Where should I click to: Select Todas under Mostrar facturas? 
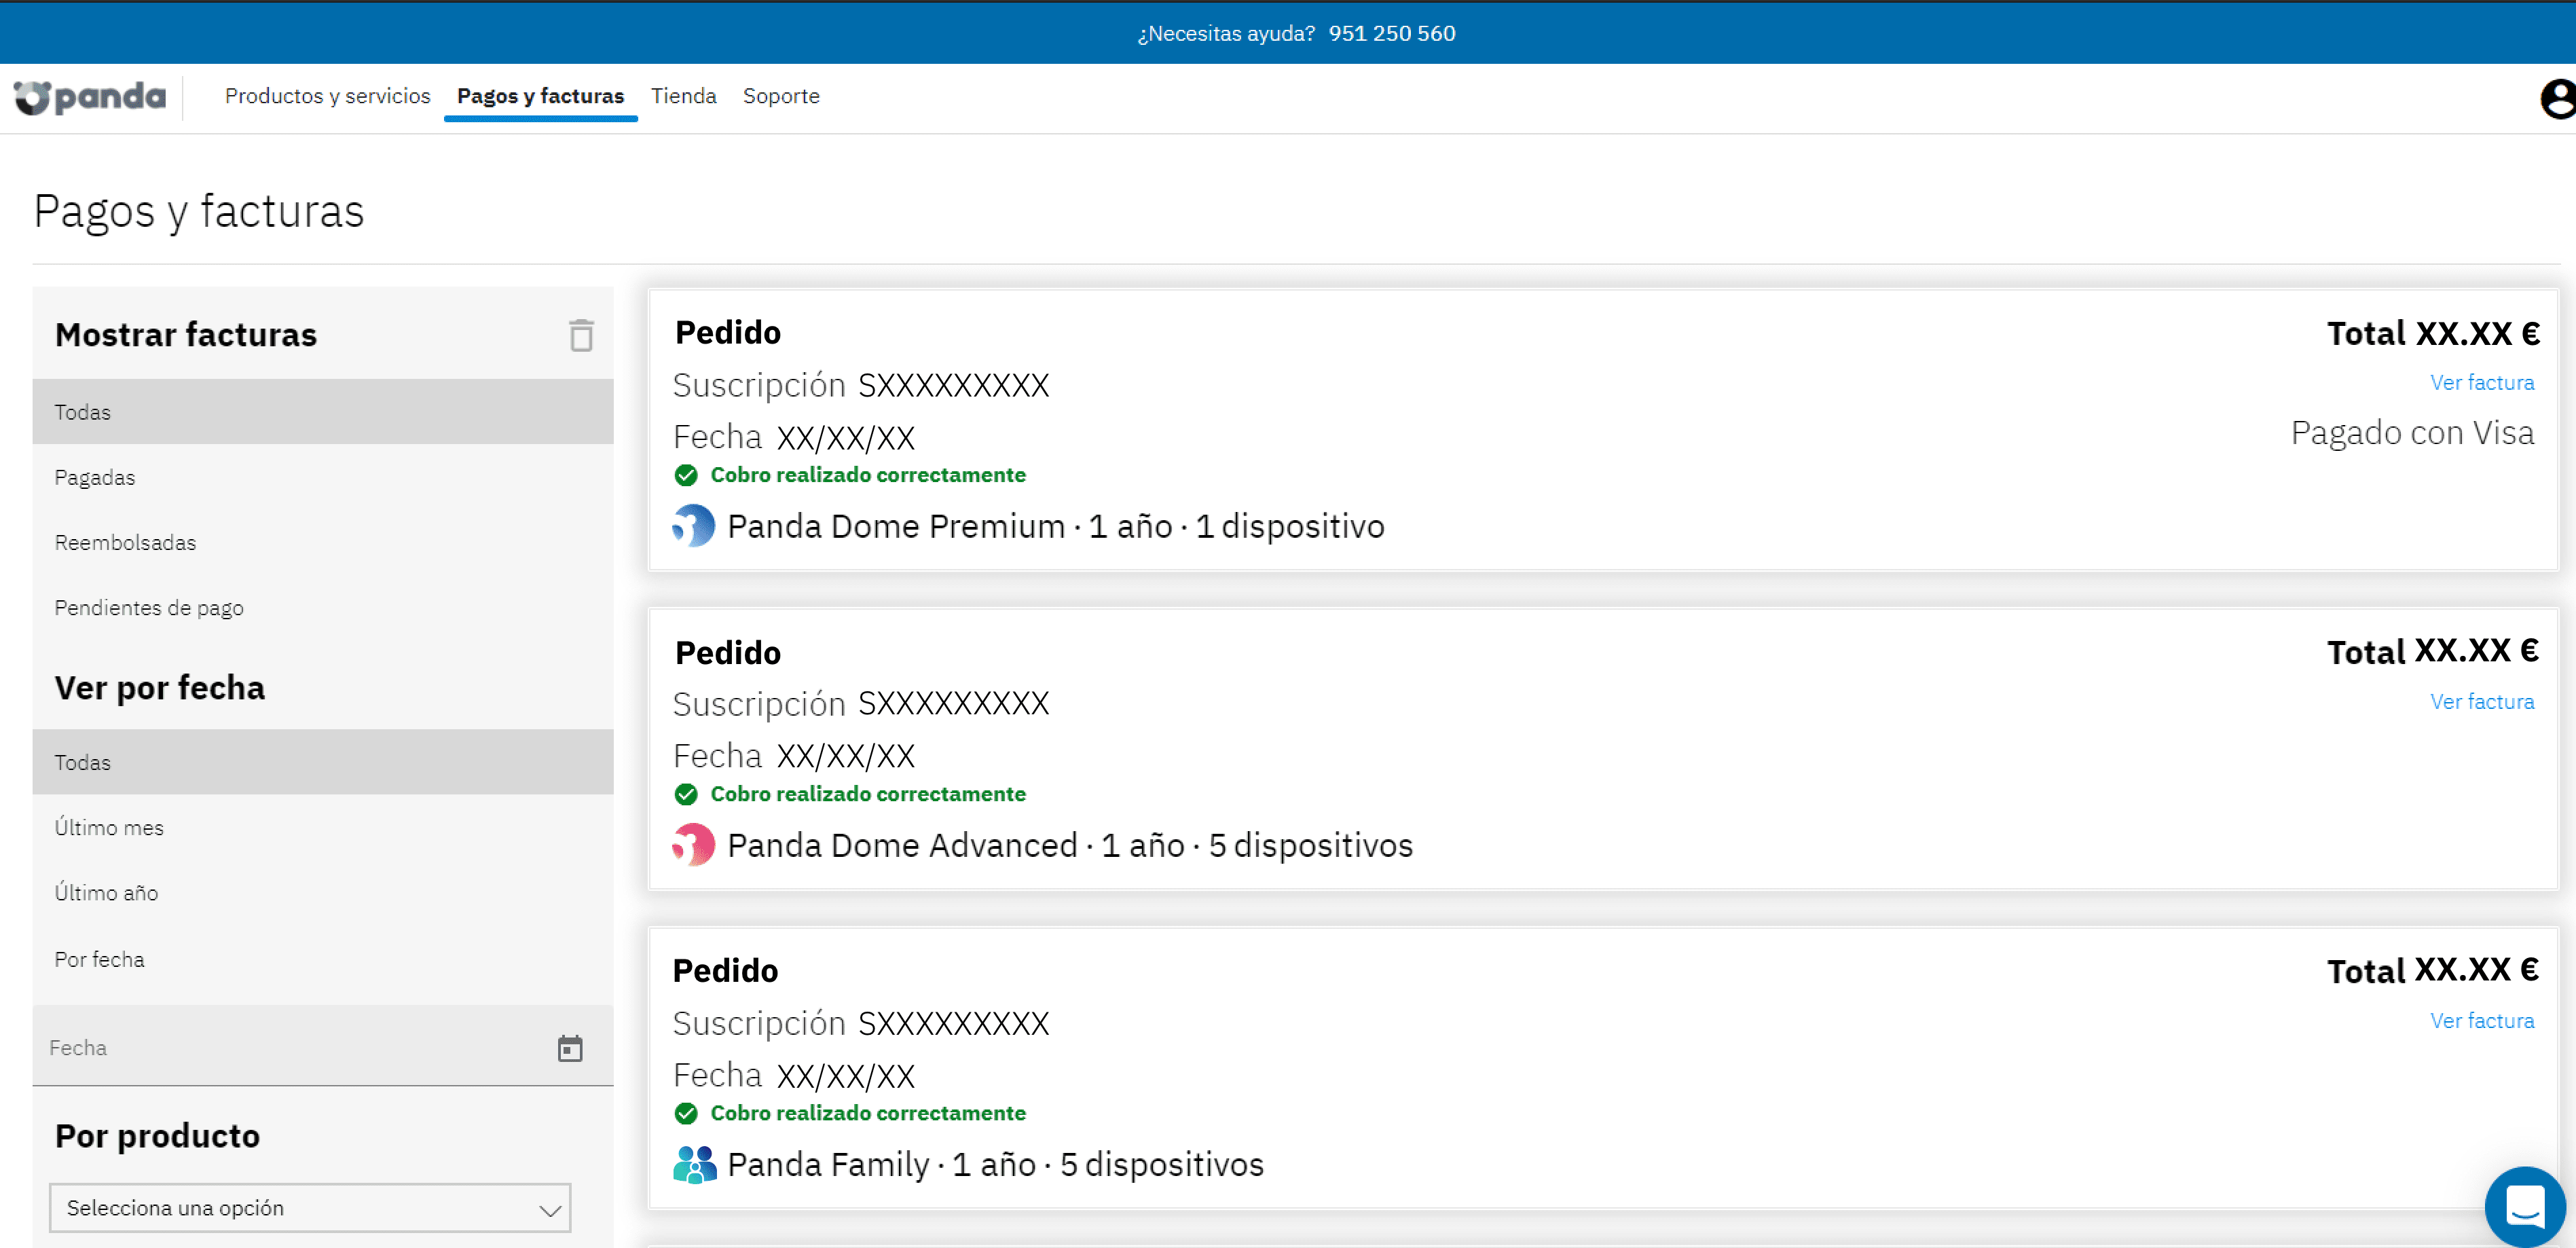(323, 411)
